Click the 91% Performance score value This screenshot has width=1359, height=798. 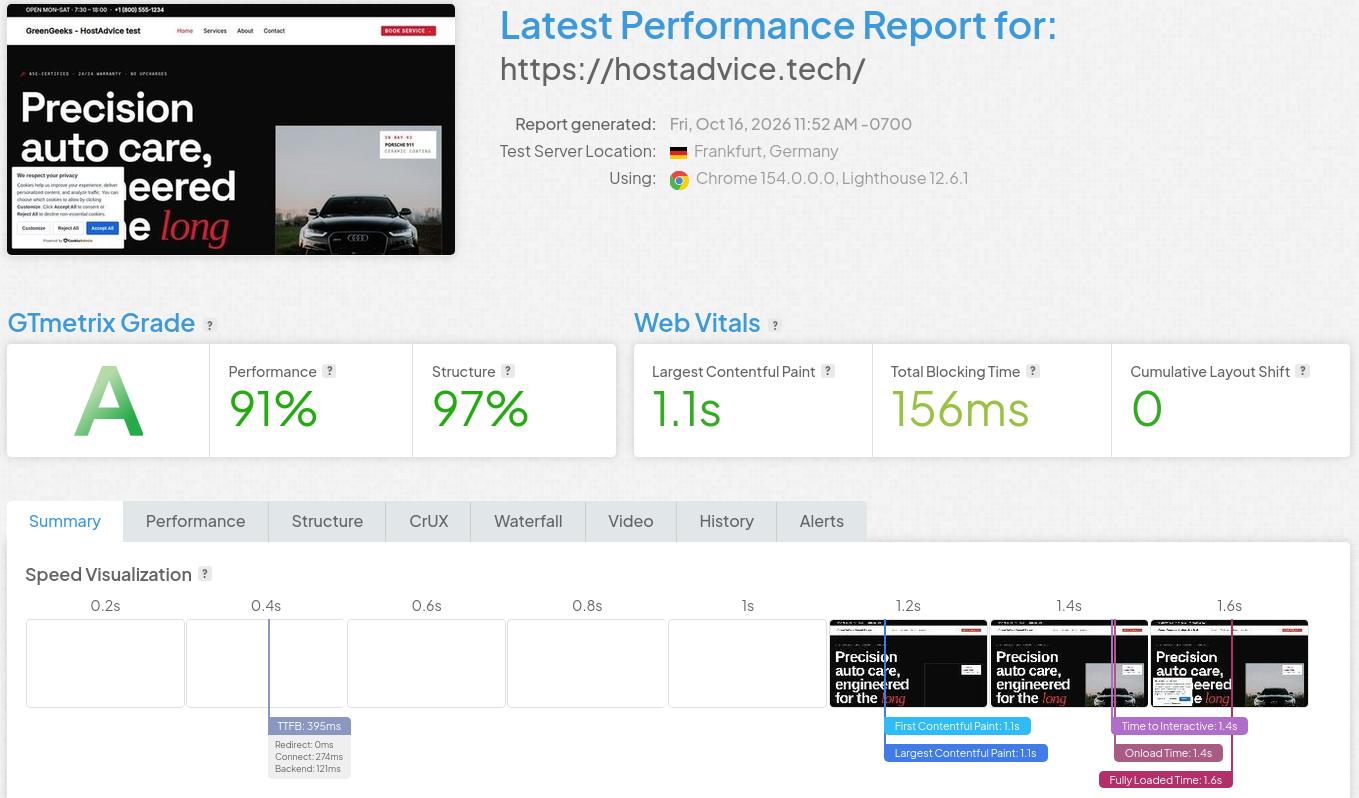tap(273, 409)
